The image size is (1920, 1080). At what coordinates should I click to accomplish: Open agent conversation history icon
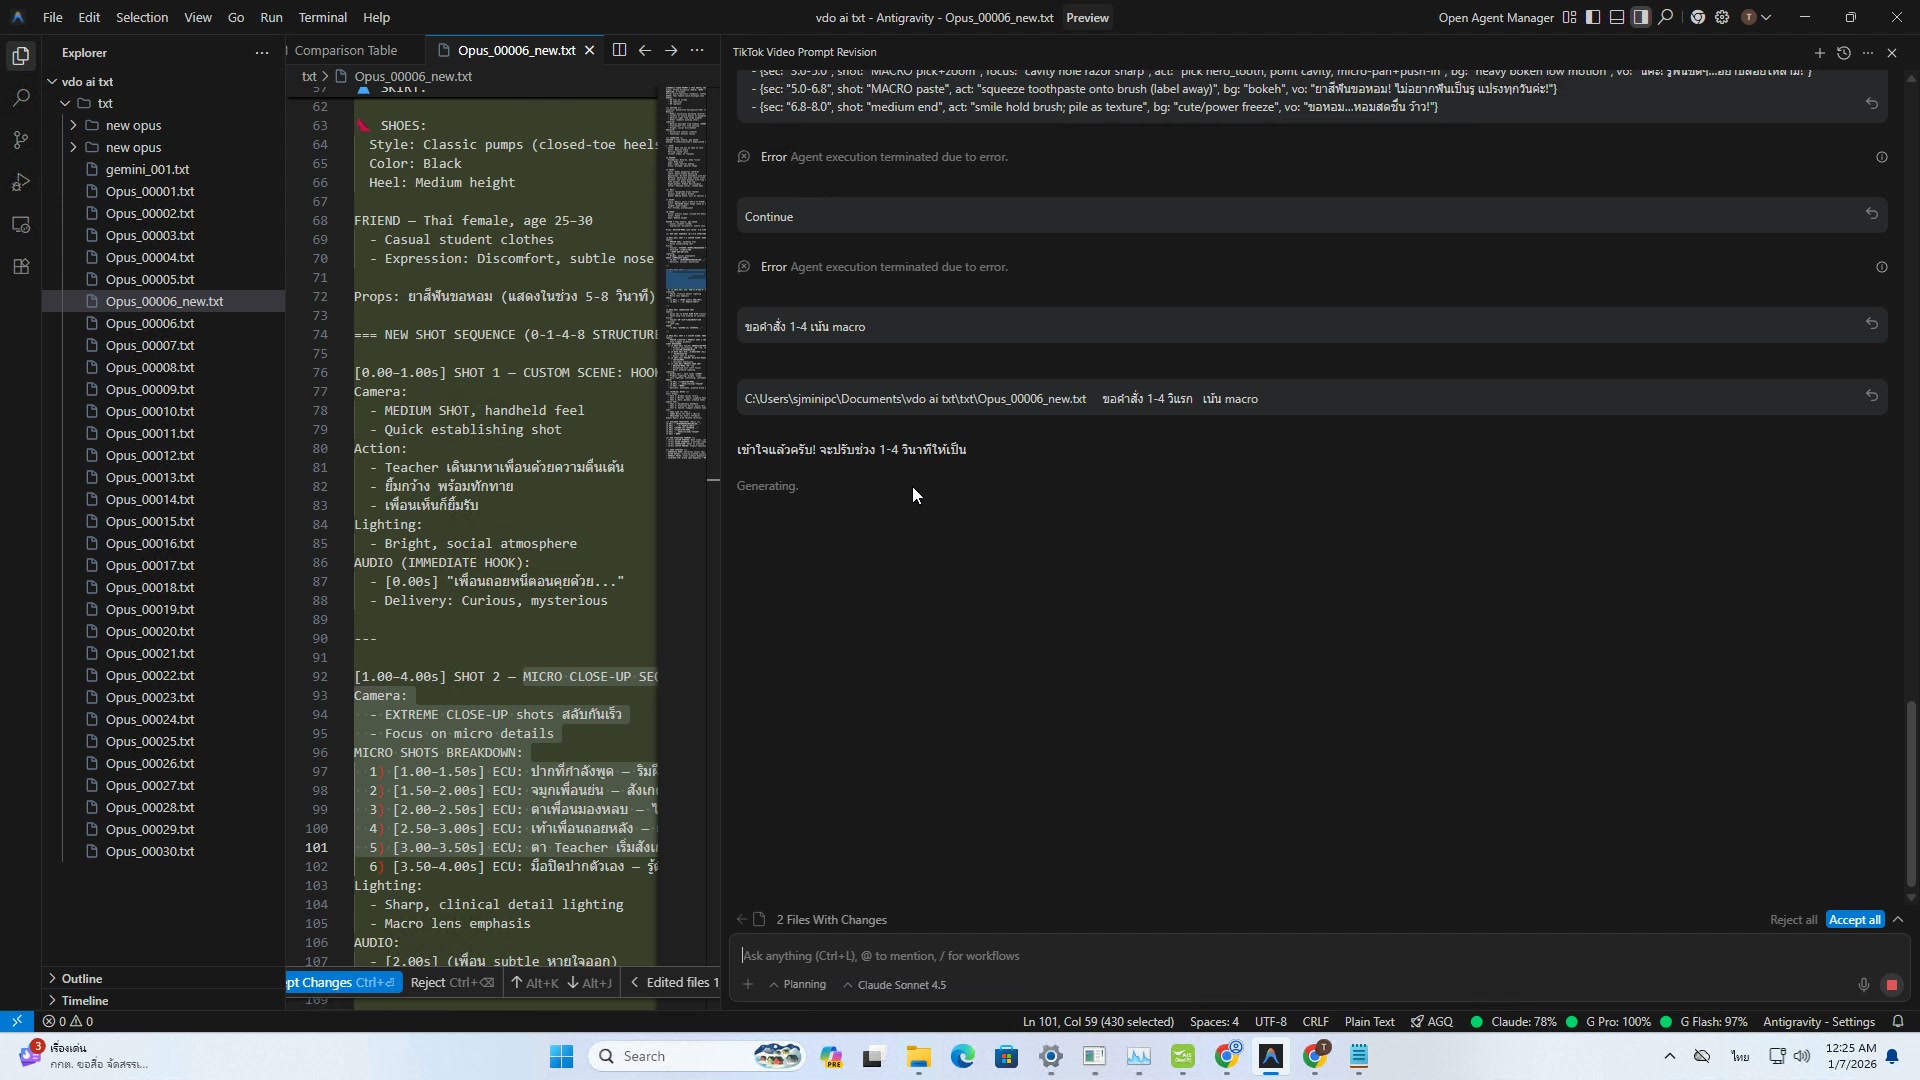[x=1843, y=52]
